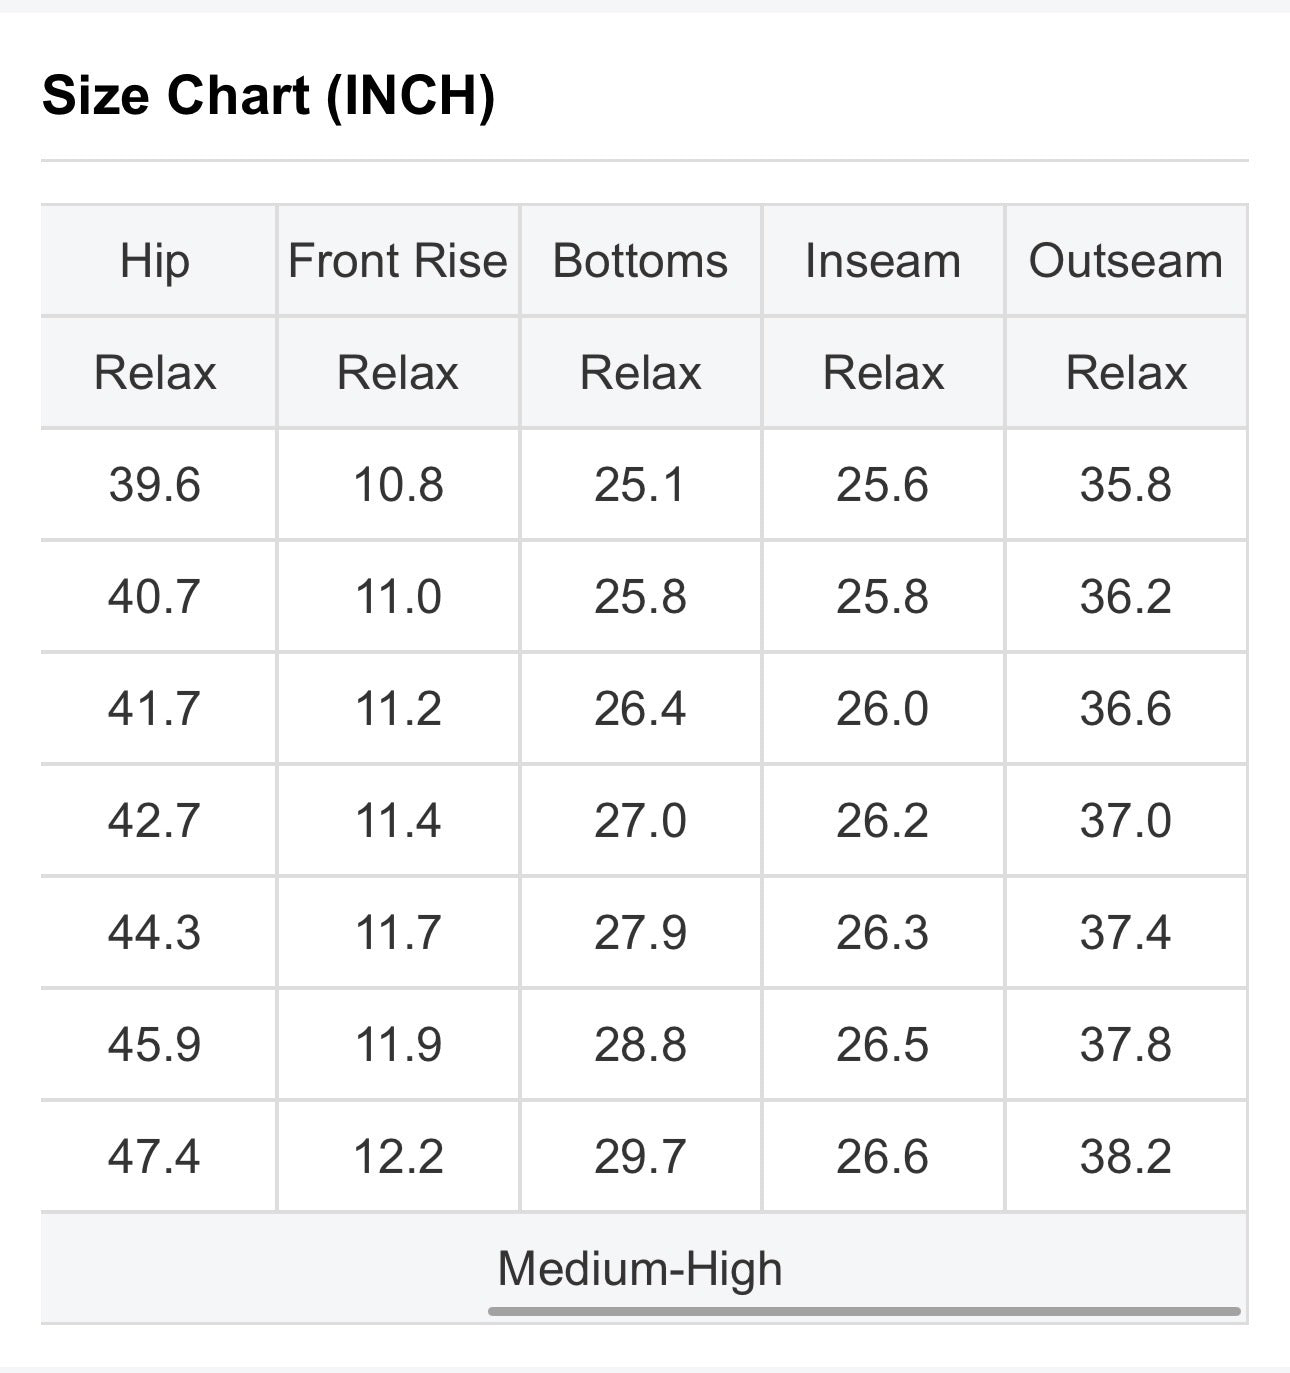Click the Inseam column header
Image resolution: width=1290 pixels, height=1373 pixels.
click(884, 261)
